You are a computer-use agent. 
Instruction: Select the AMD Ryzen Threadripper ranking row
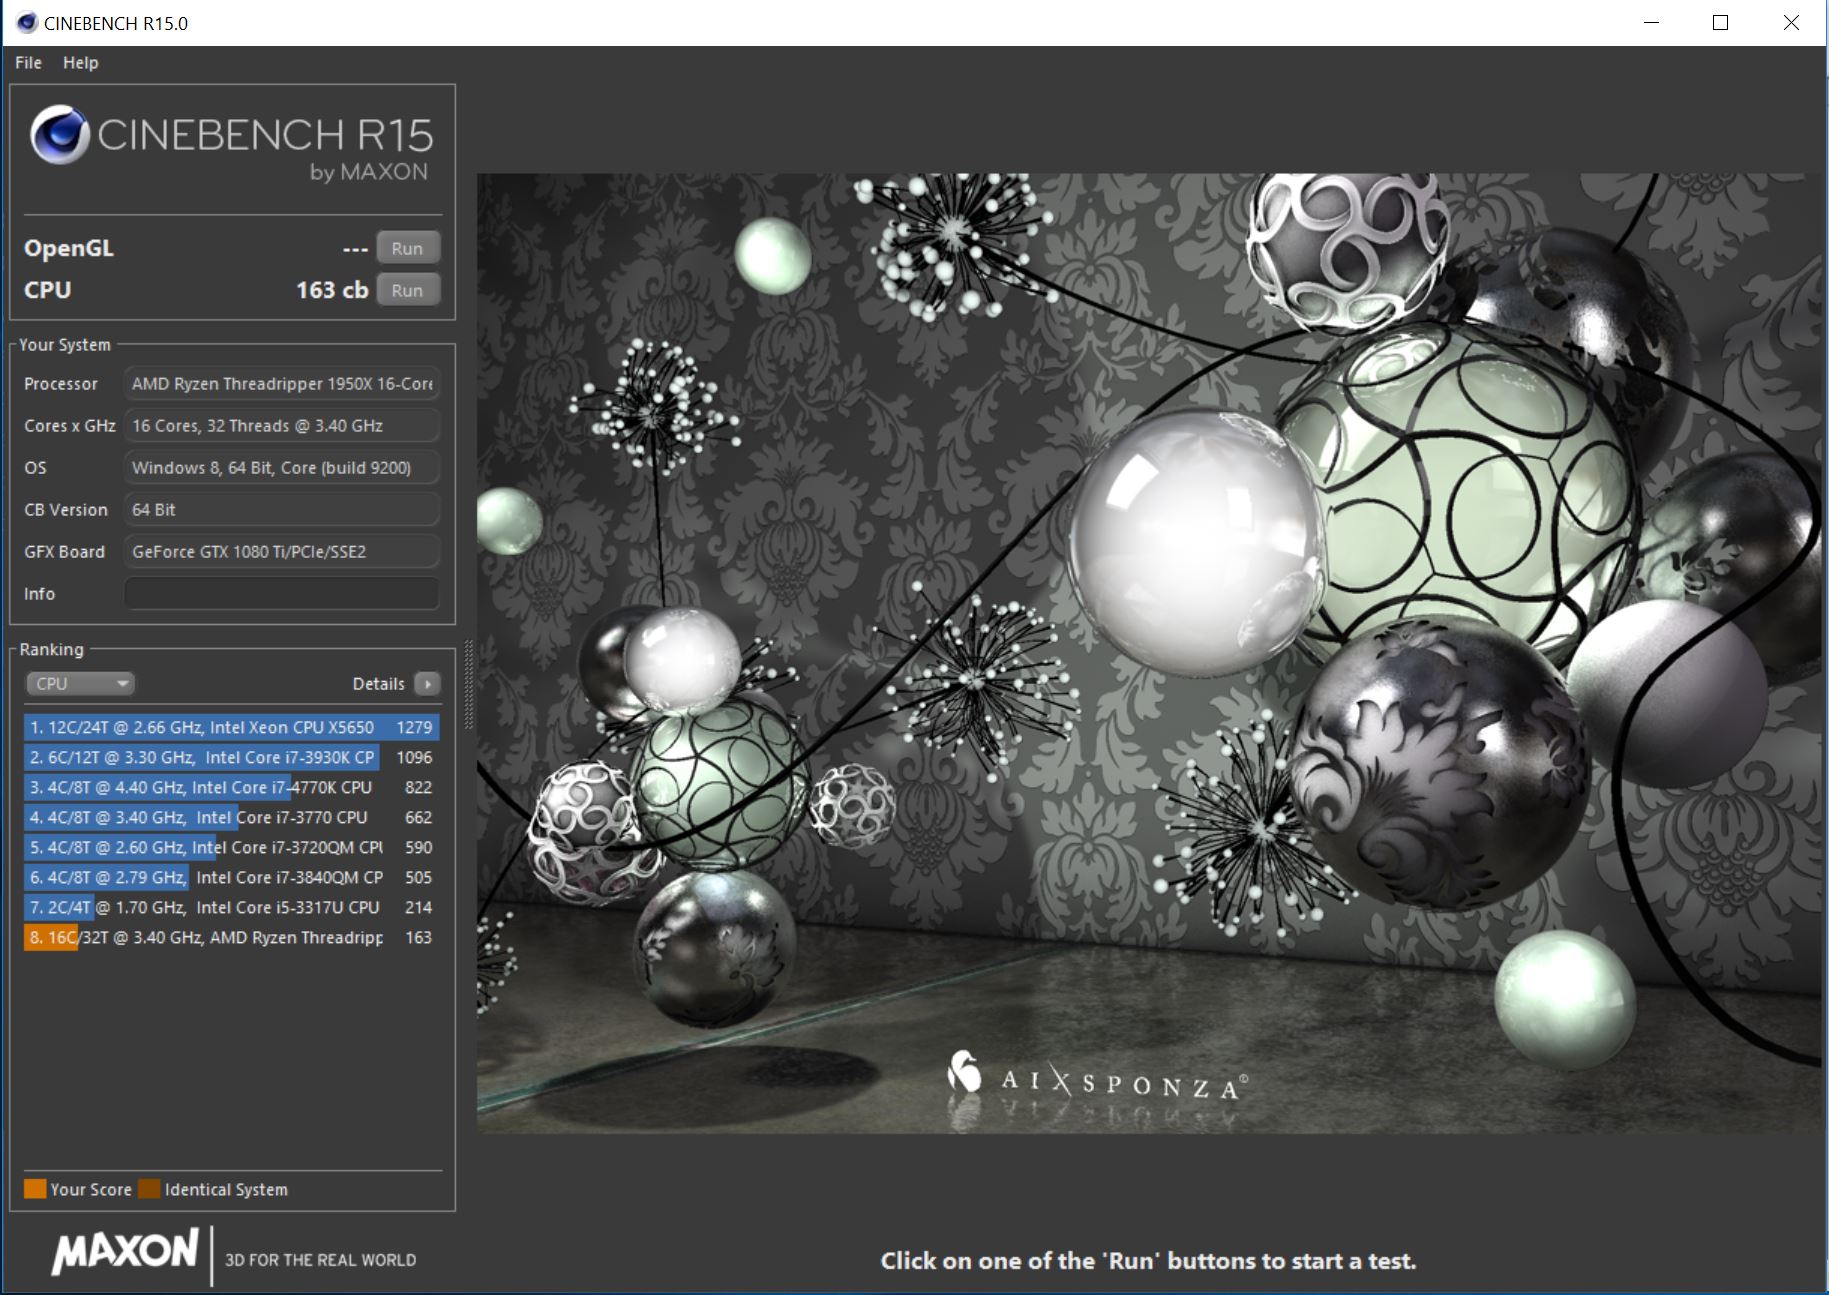click(231, 937)
